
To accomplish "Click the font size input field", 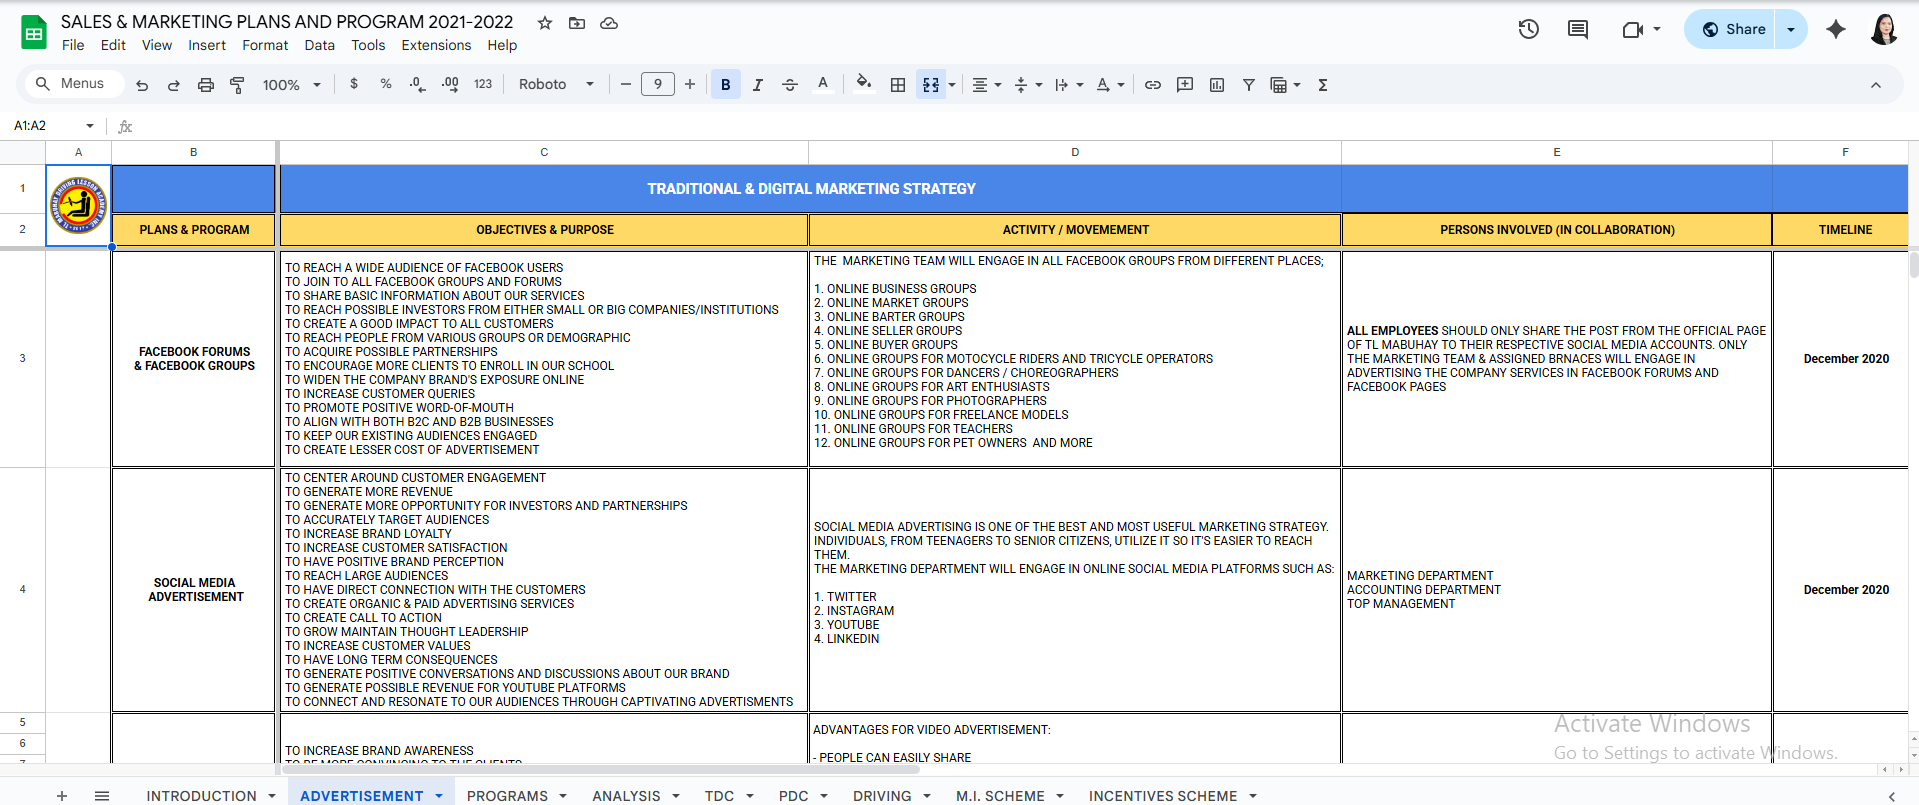I will tap(657, 85).
